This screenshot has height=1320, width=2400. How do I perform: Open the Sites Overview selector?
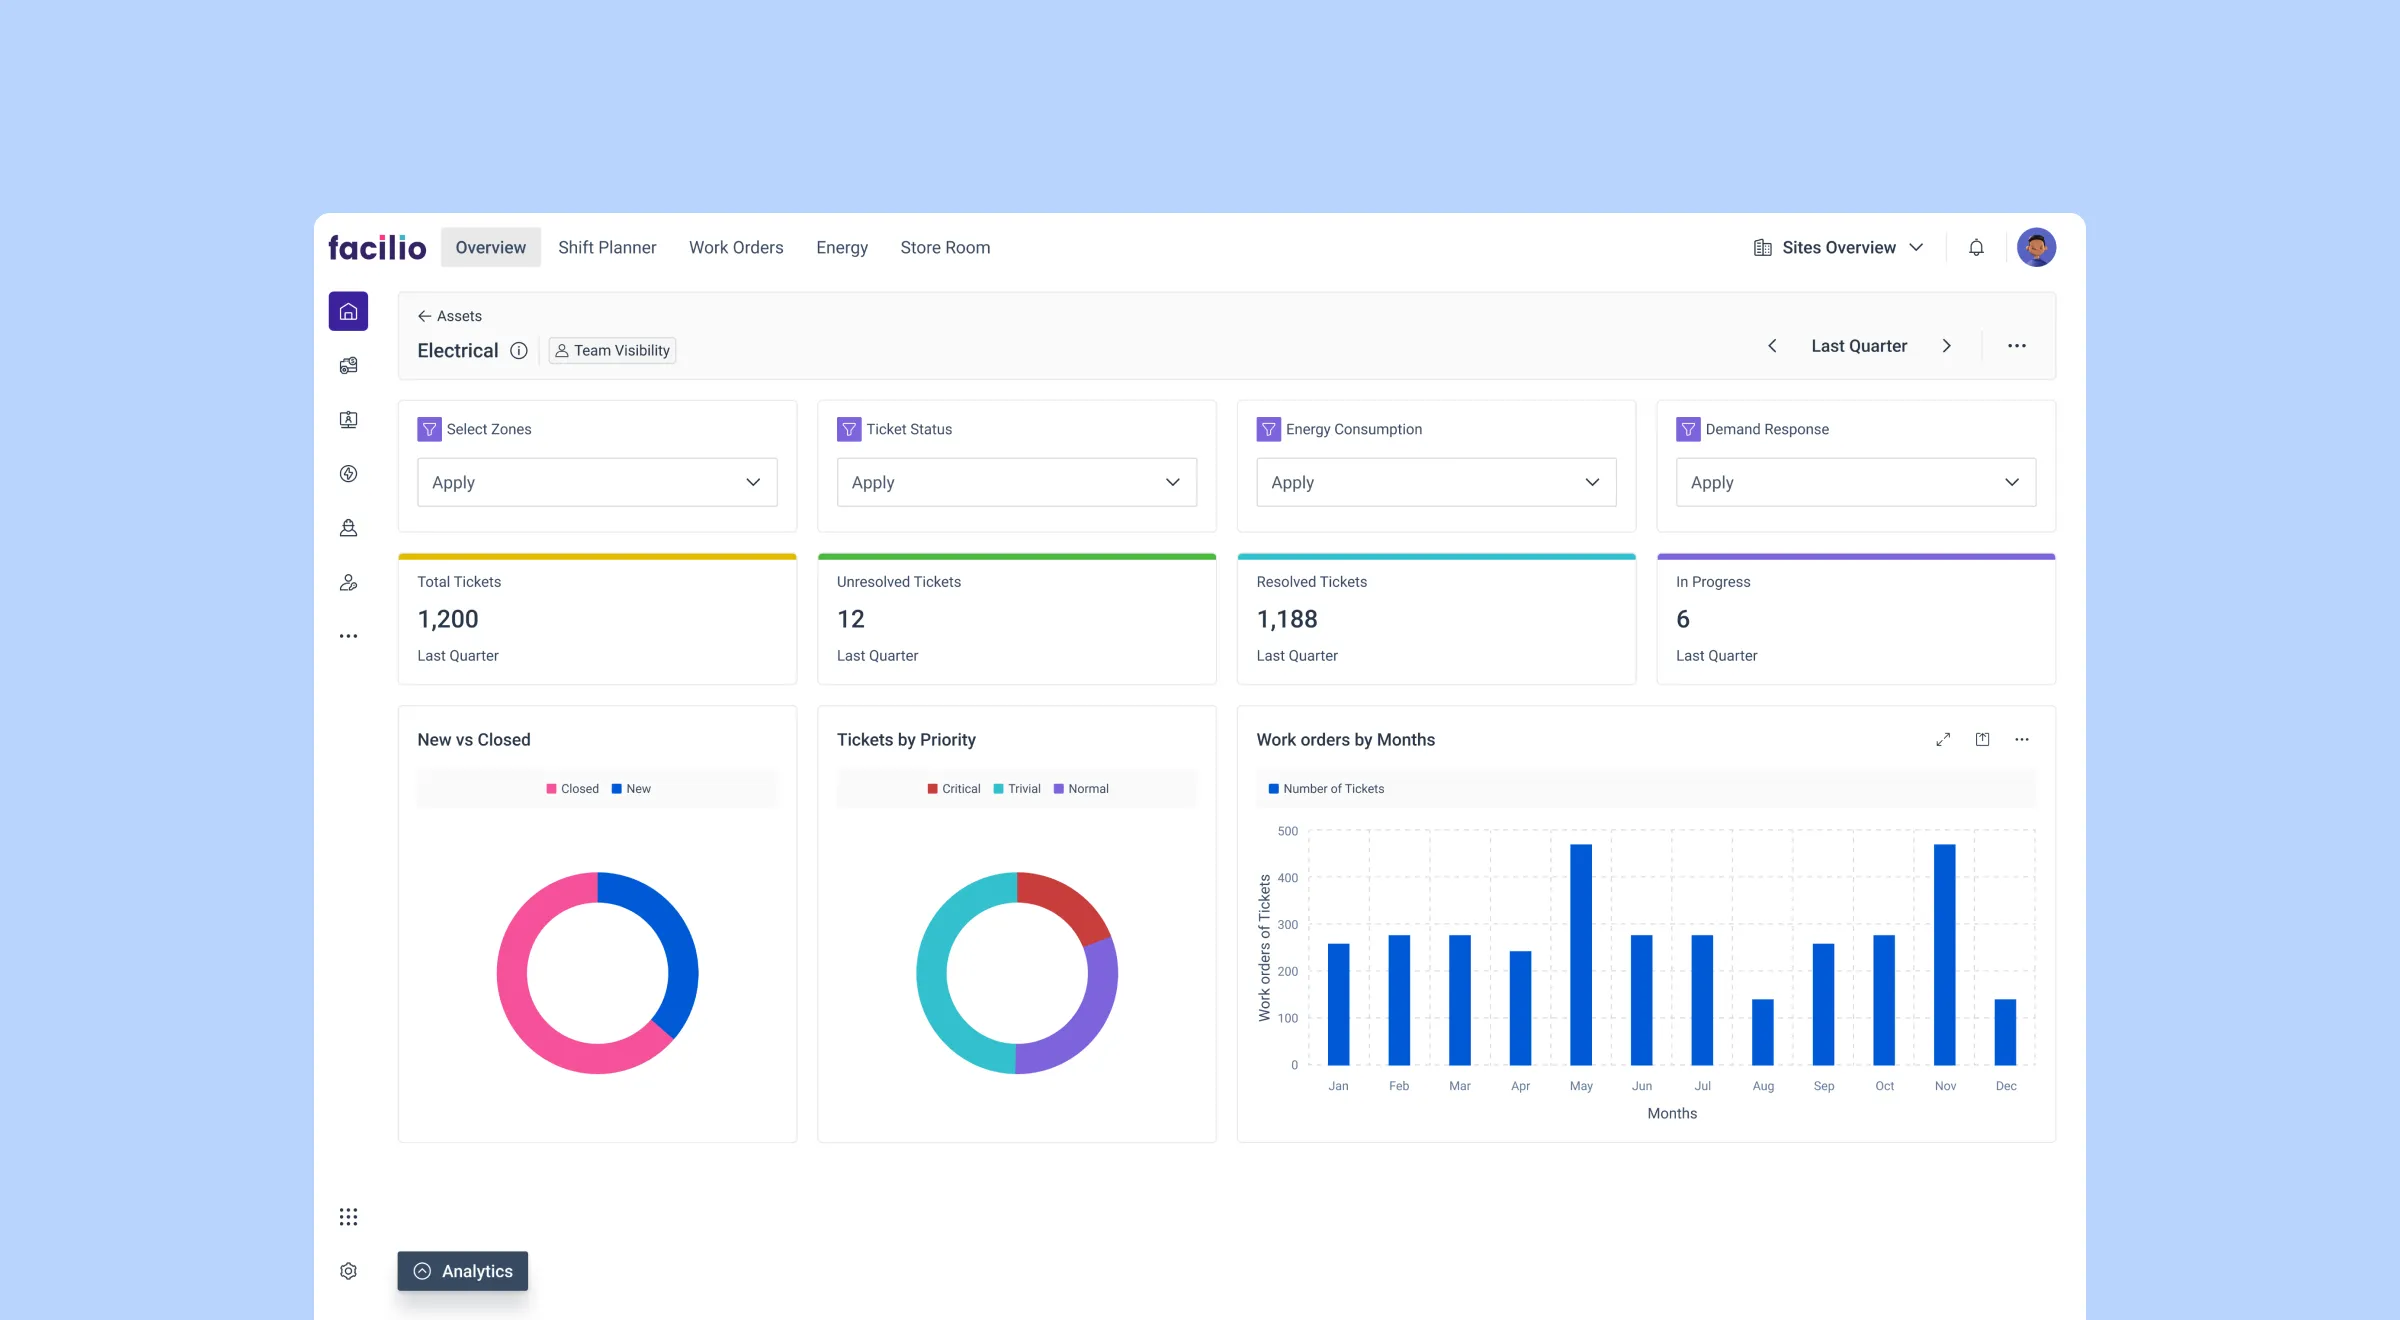pos(1838,247)
